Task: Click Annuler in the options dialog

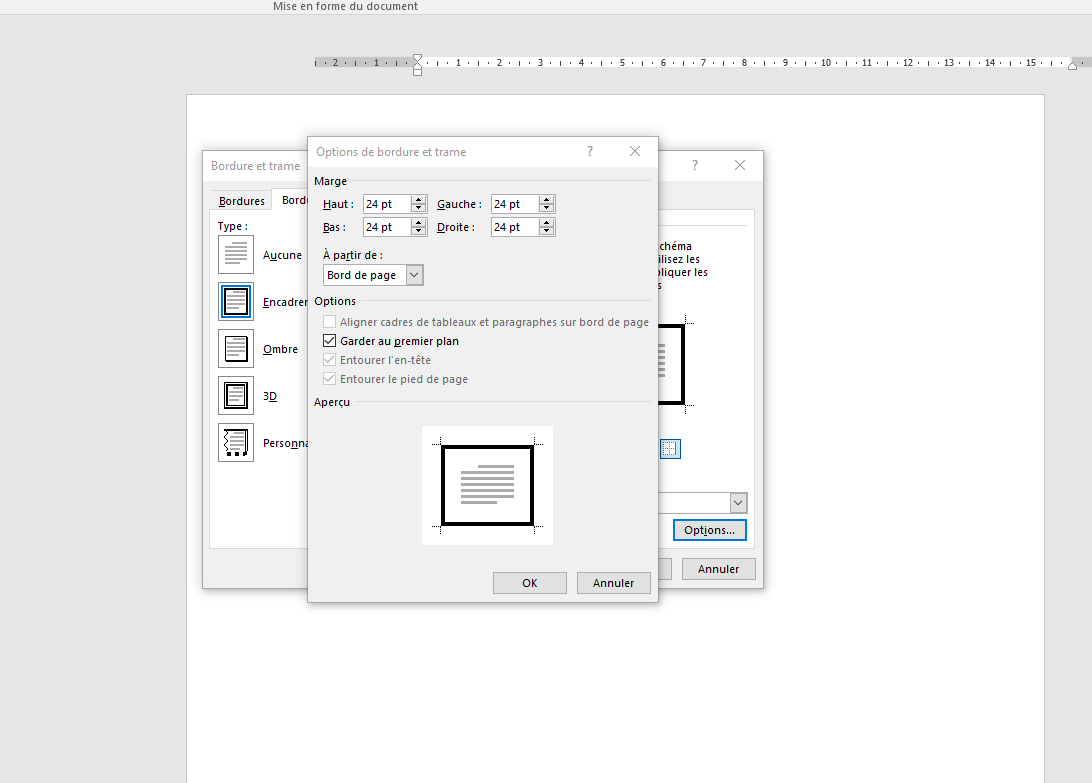Action: 614,583
